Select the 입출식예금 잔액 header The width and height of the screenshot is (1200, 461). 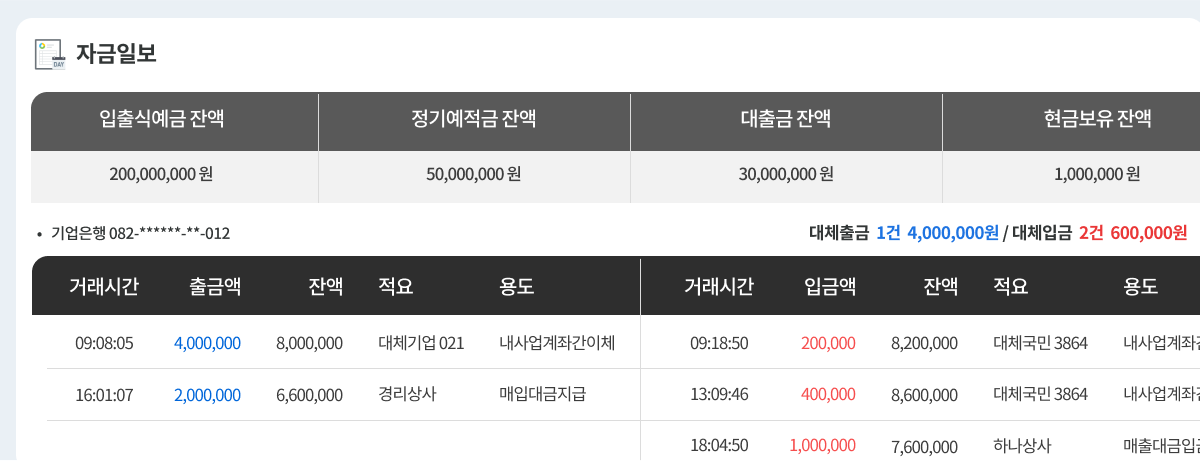coord(161,120)
